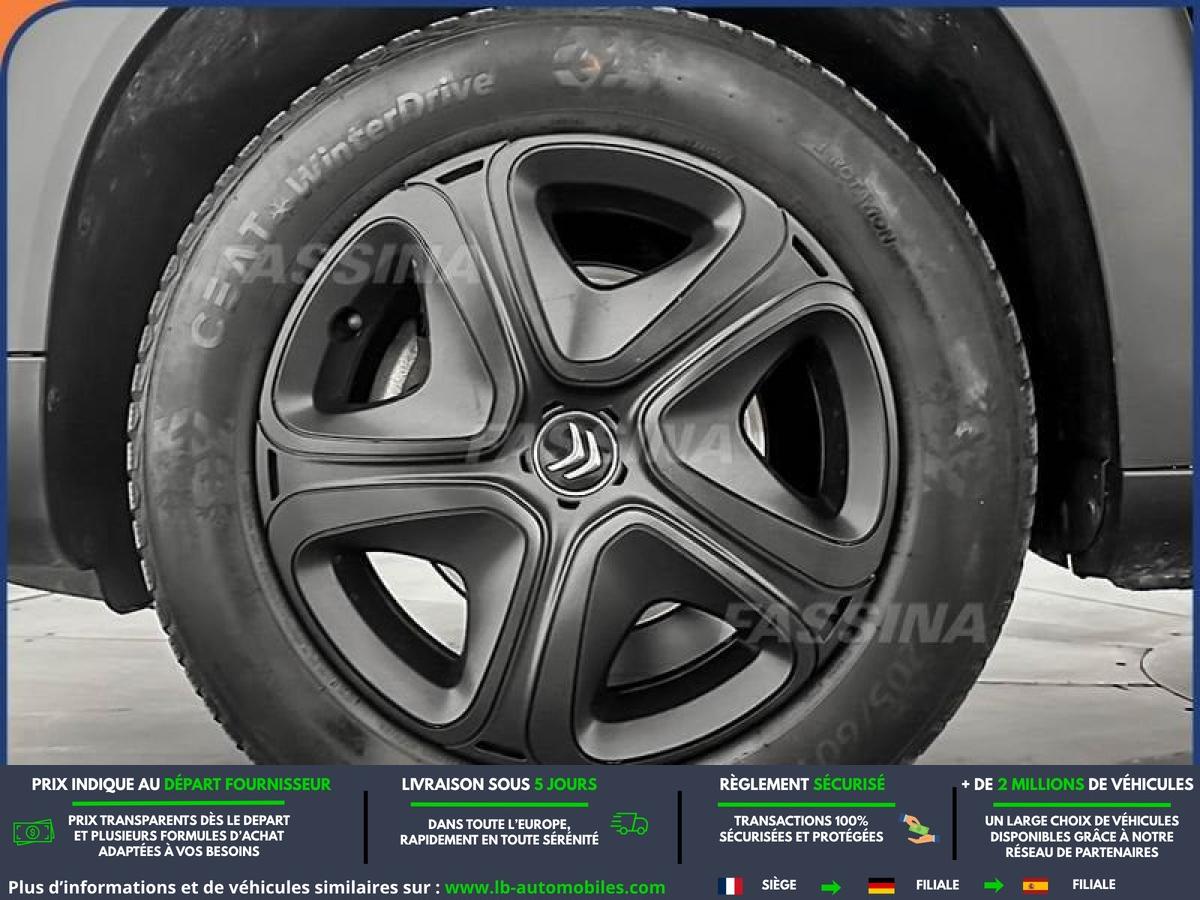
Task: Click 'Plus d'informations et de véhicules similaires sur' text
Action: 225,887
